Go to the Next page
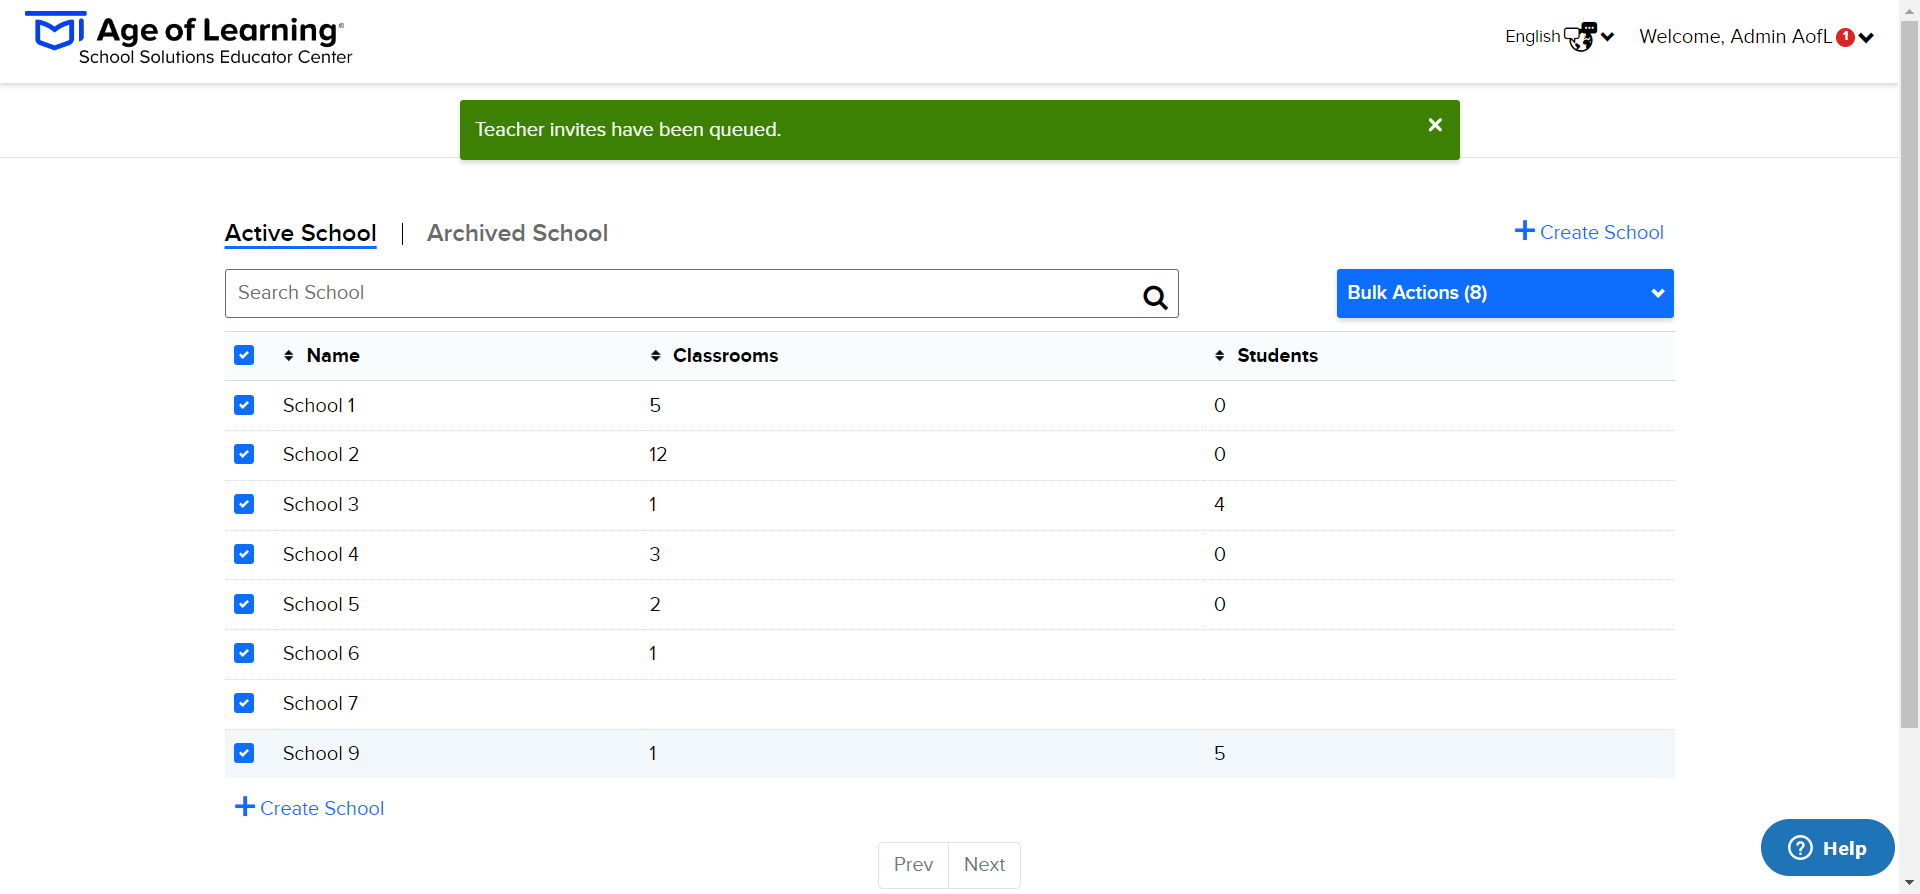Image resolution: width=1920 pixels, height=894 pixels. pos(984,865)
